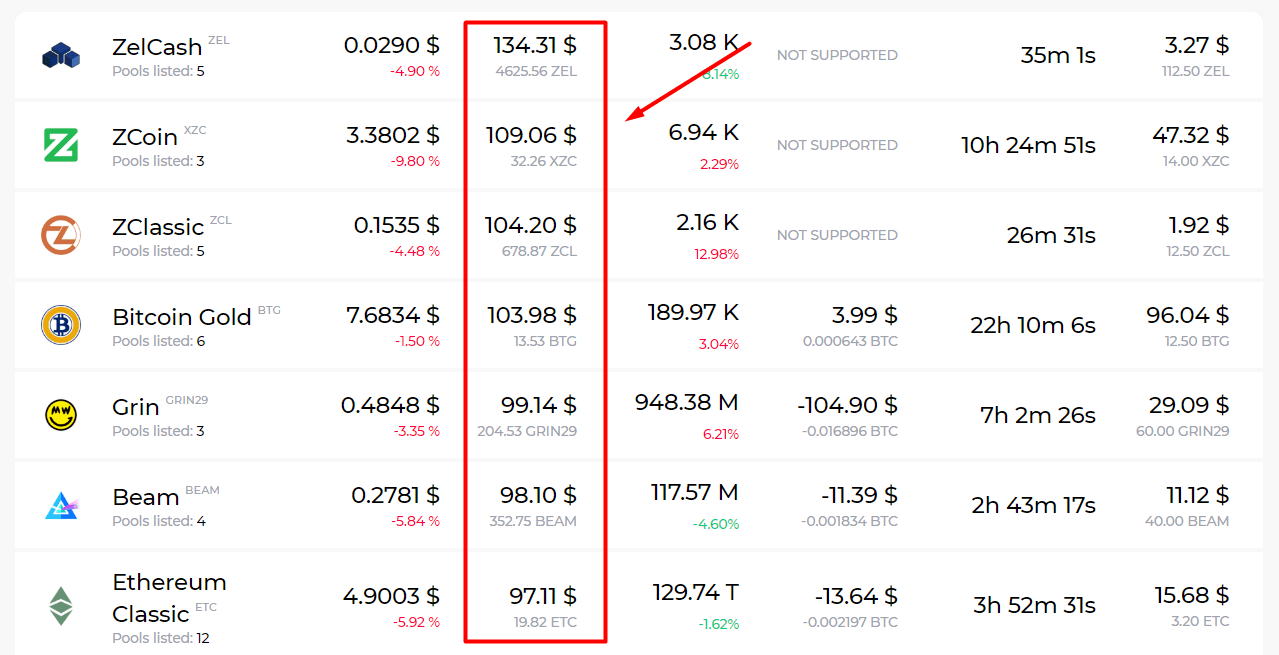Select the 109.06 $ reward for ZCoin
1279x655 pixels.
coord(531,134)
